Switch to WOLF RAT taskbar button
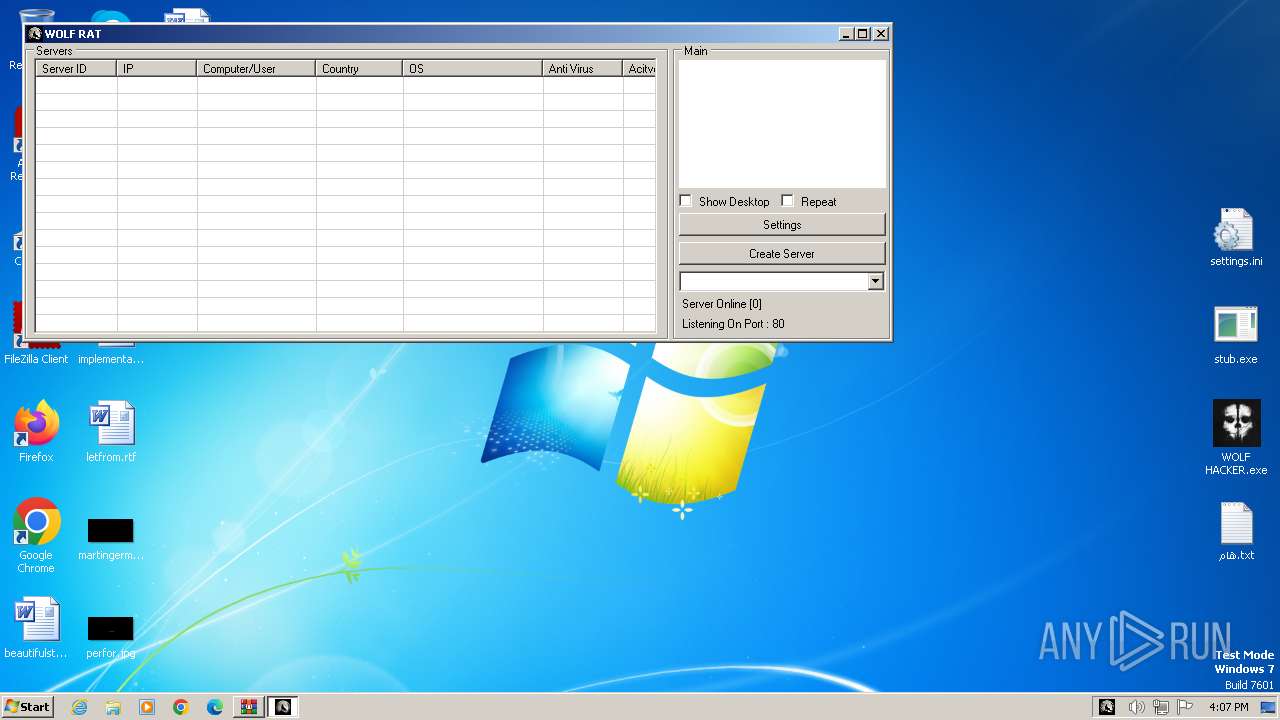 point(283,707)
